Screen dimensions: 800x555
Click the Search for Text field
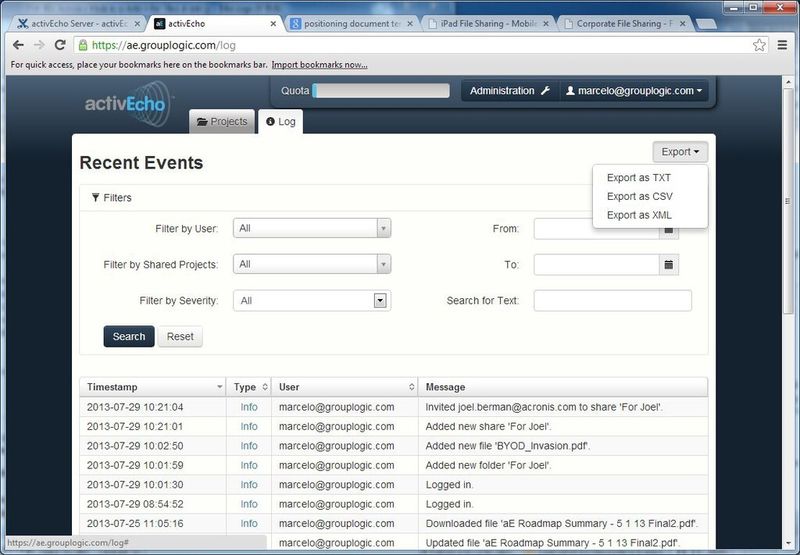(x=613, y=300)
